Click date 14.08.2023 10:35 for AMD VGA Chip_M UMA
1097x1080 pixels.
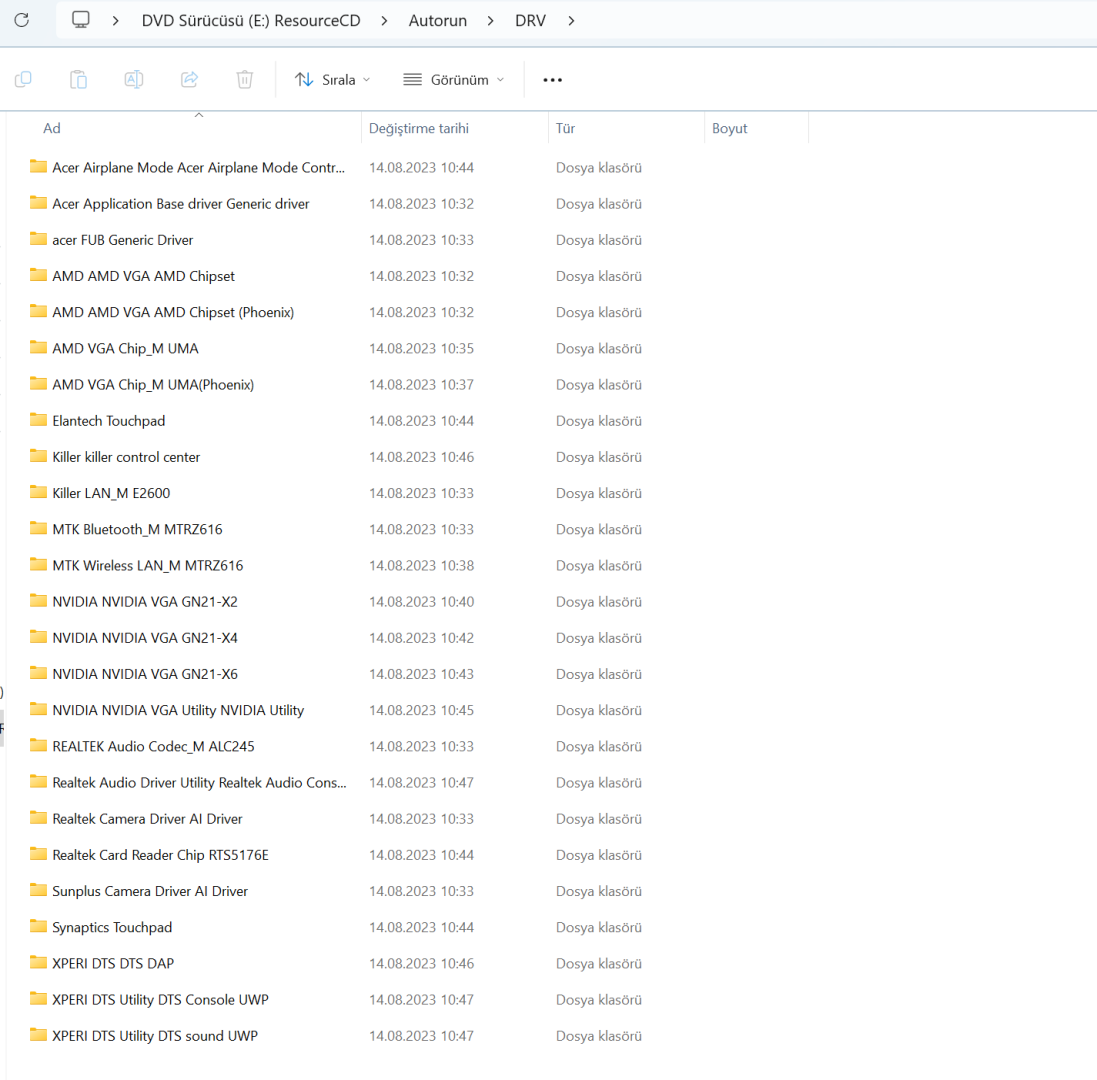(421, 348)
